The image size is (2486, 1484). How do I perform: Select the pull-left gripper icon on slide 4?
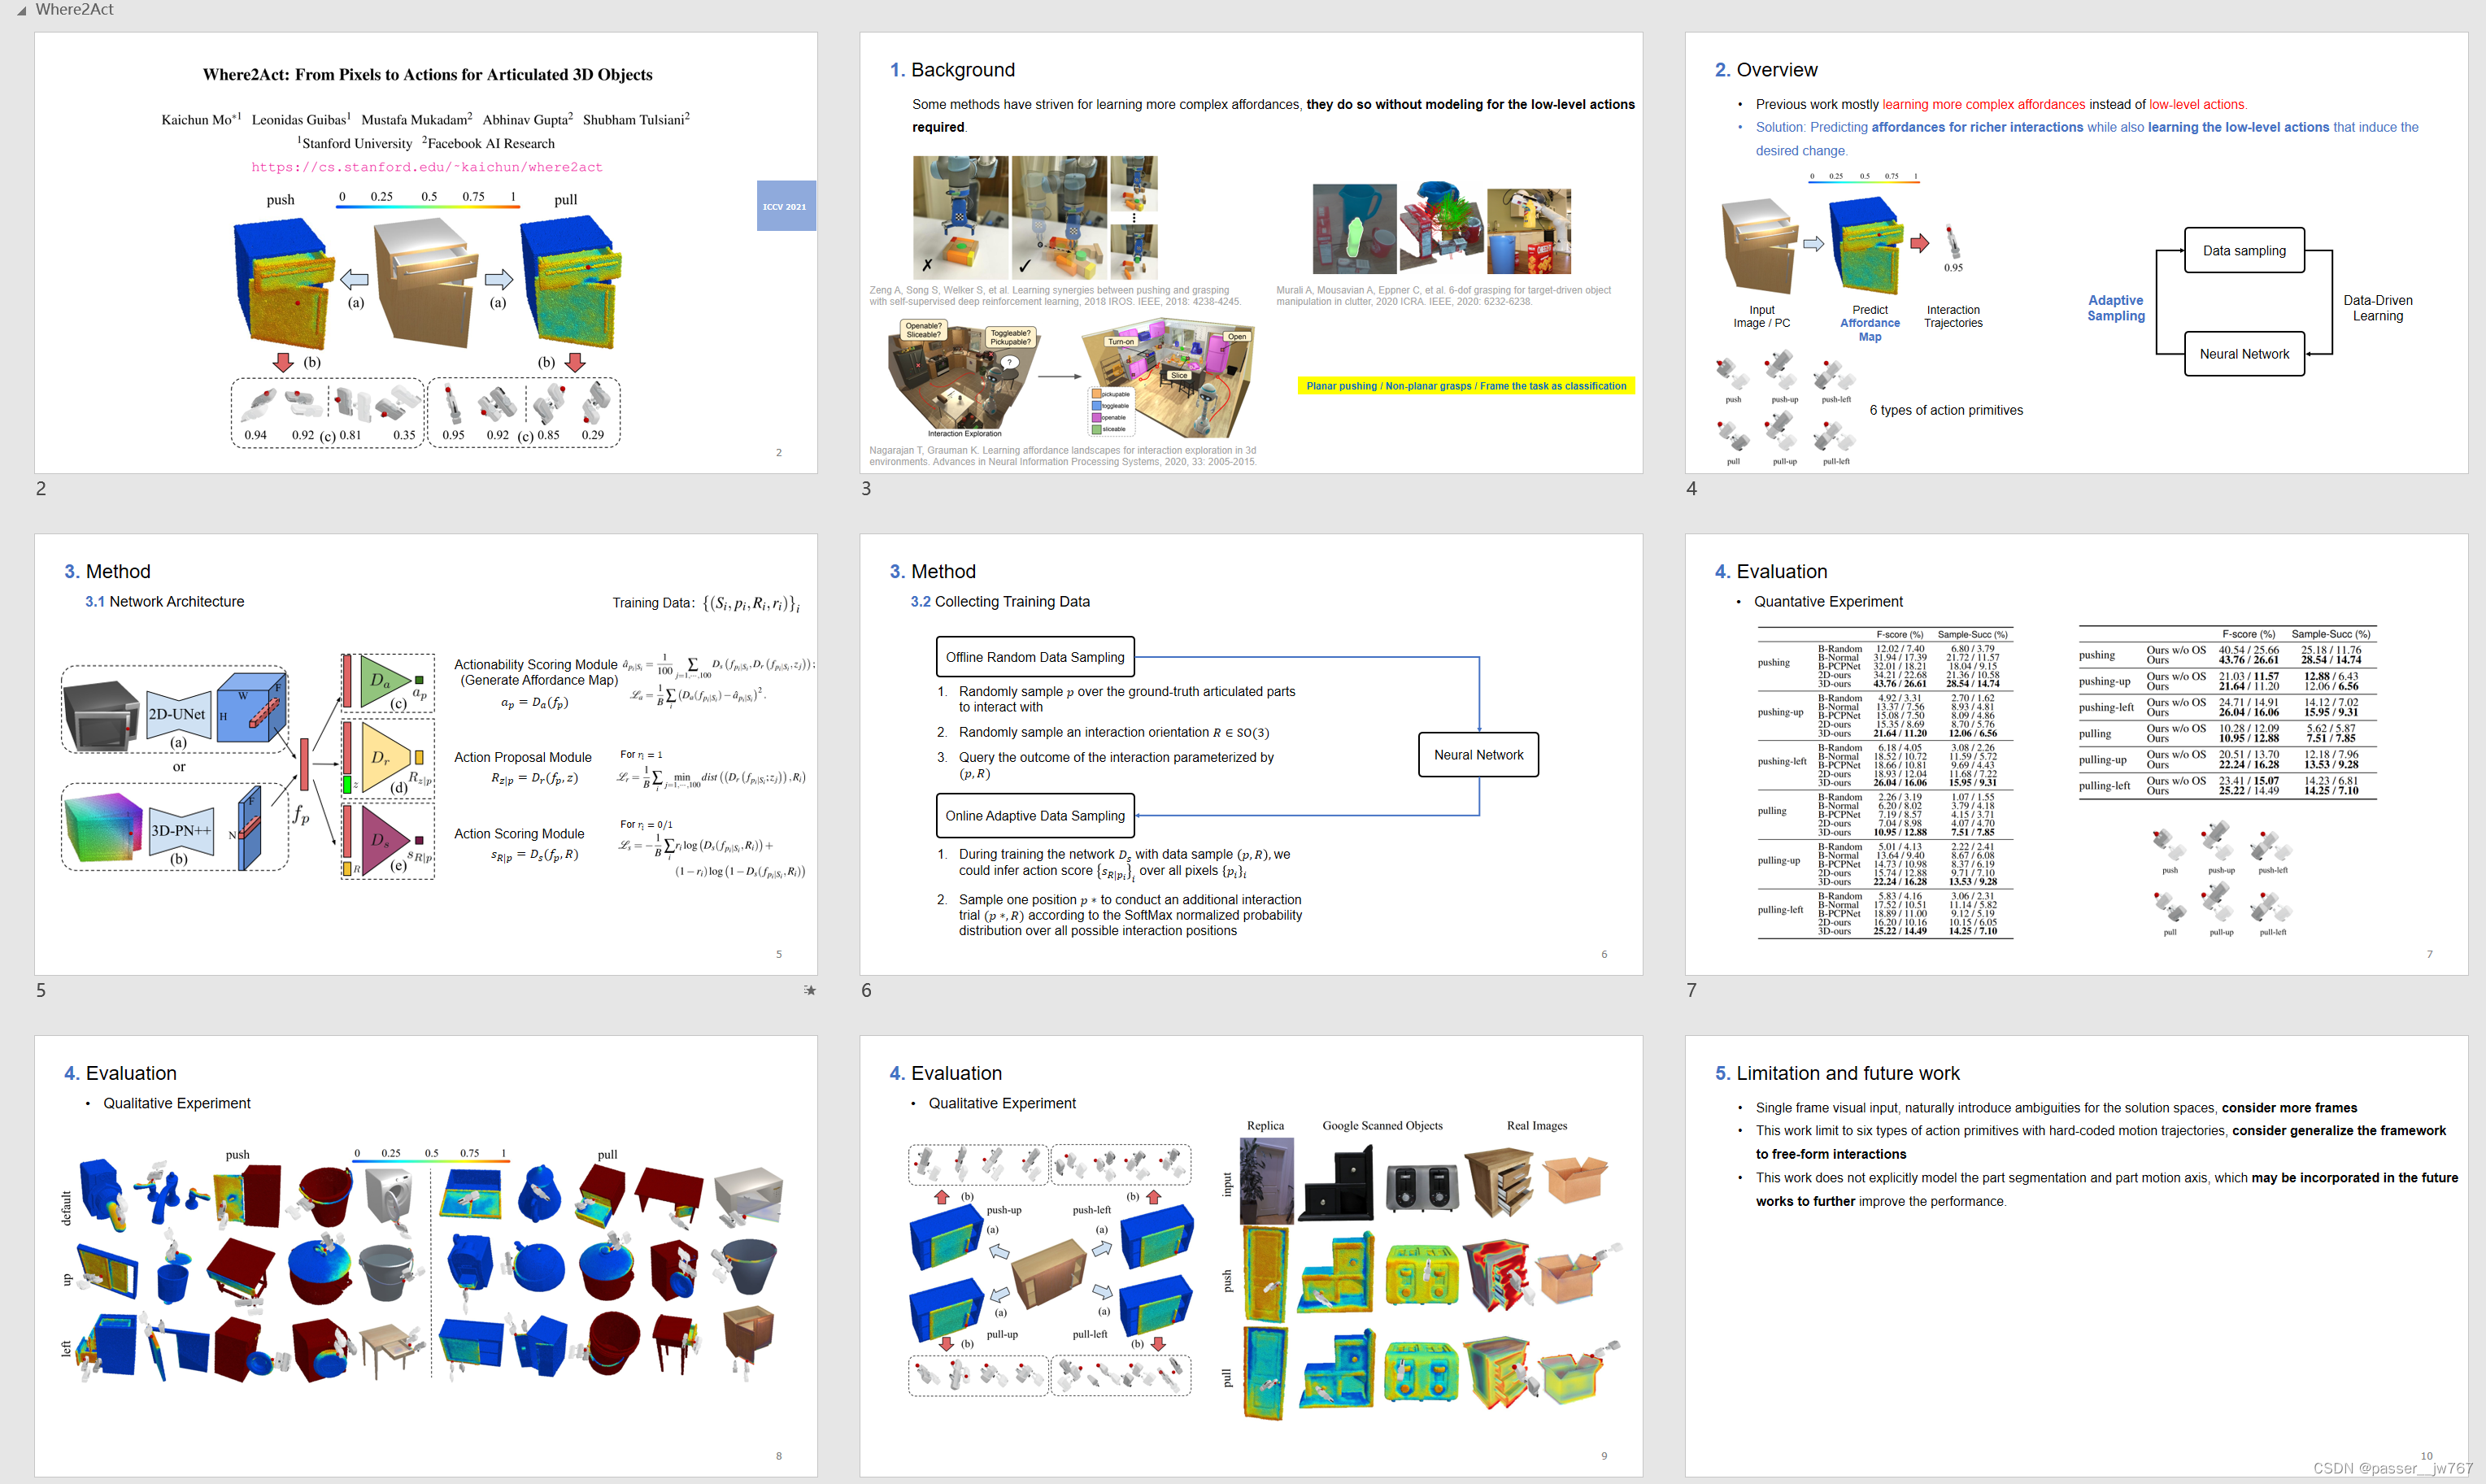tap(1835, 437)
